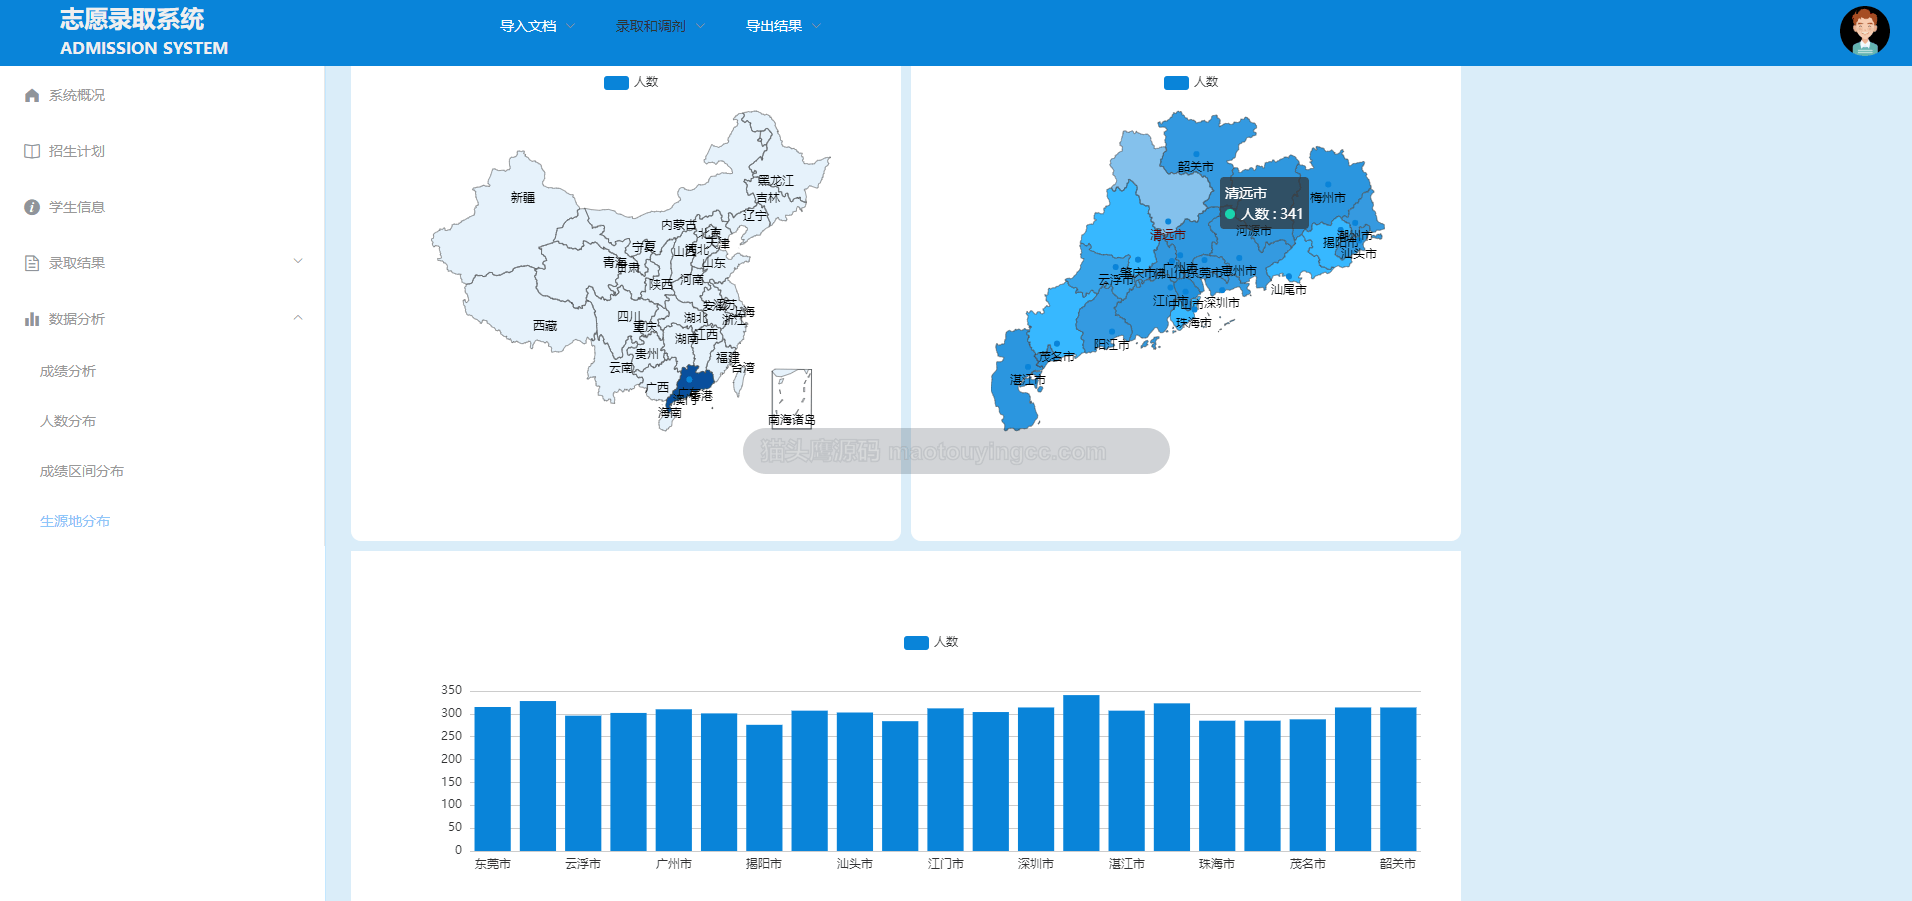The width and height of the screenshot is (1912, 901).
Task: Click the 黑龙江 label on China map
Action: [775, 181]
